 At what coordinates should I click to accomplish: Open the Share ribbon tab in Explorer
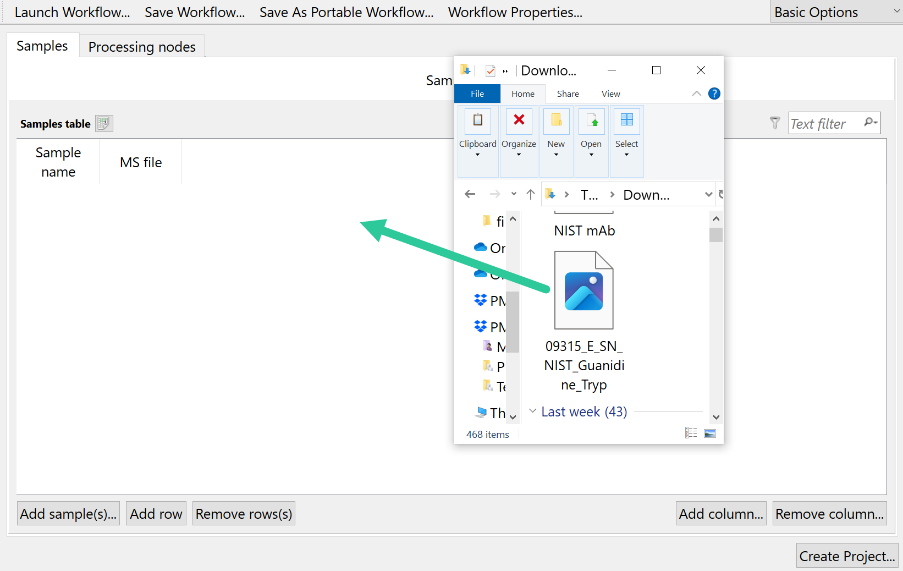(568, 94)
